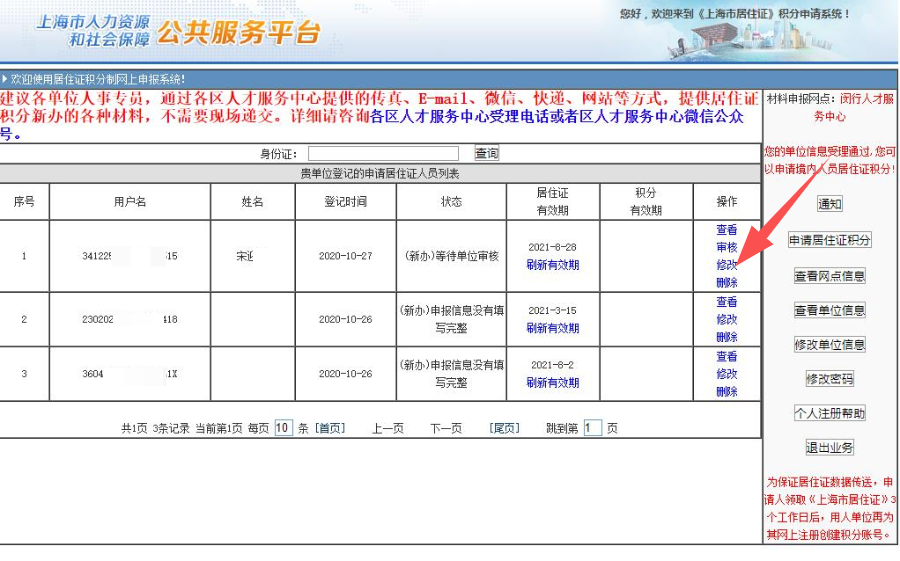Click status cell (新办)等待单位审核

(451, 256)
